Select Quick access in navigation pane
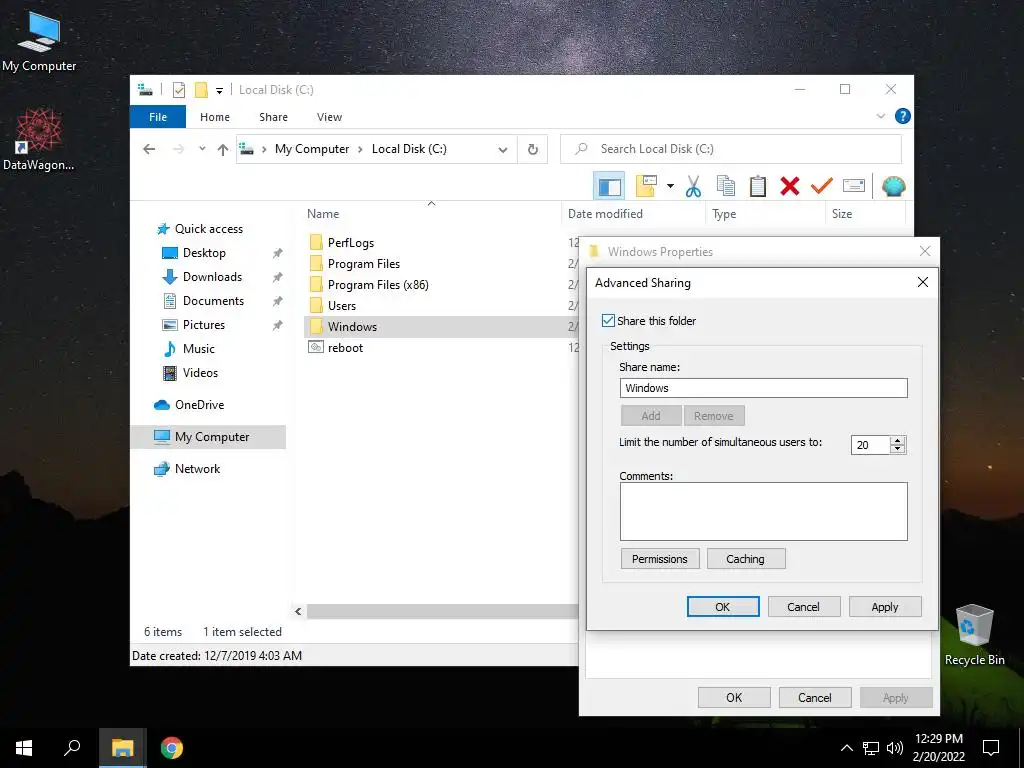 pyautogui.click(x=208, y=229)
